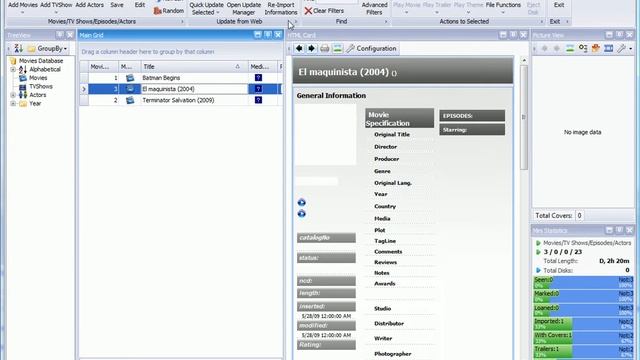Click the HTML Card vertical scrollbar
The height and width of the screenshot is (360, 640).
pos(524,118)
